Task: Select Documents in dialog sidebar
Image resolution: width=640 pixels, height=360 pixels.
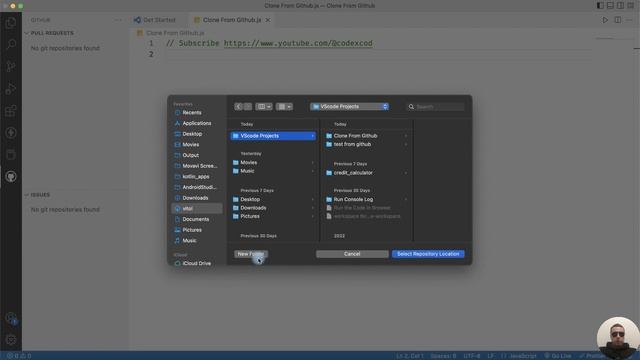Action: (197, 219)
